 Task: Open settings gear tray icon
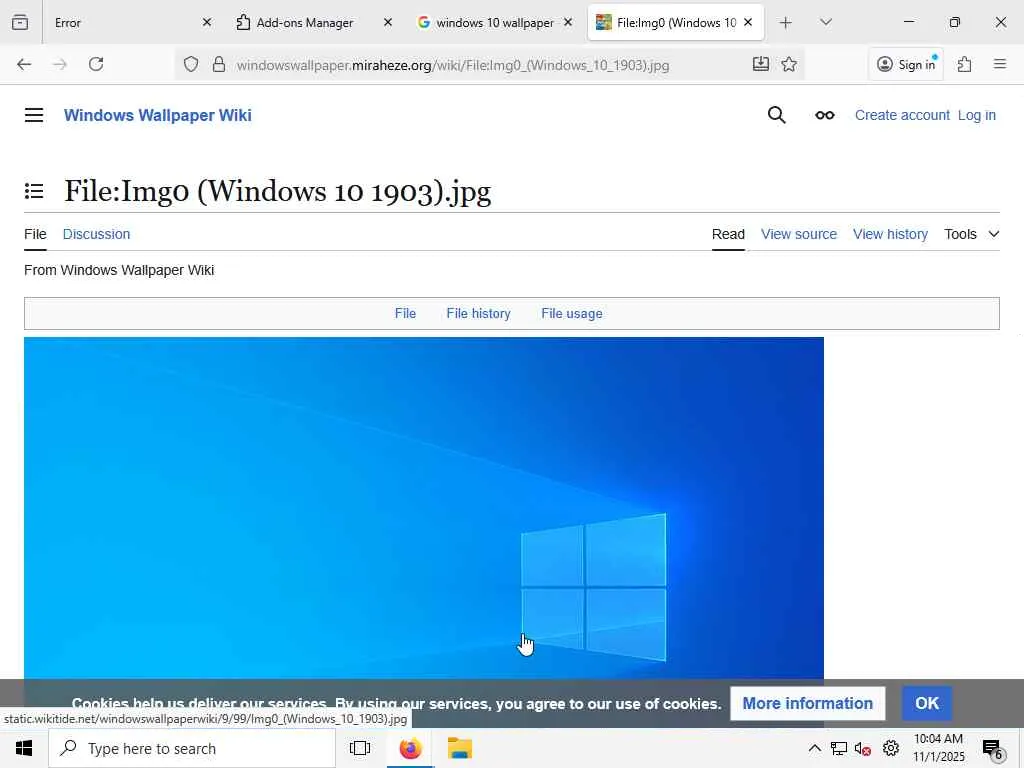click(891, 748)
